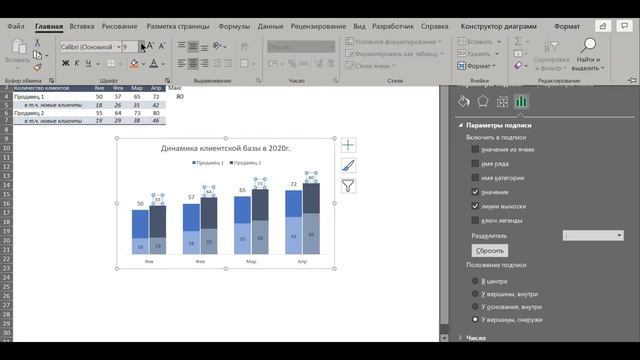This screenshot has height=360, width=640.
Task: Collapse 'Параметры подписи' section
Action: pyautogui.click(x=460, y=125)
